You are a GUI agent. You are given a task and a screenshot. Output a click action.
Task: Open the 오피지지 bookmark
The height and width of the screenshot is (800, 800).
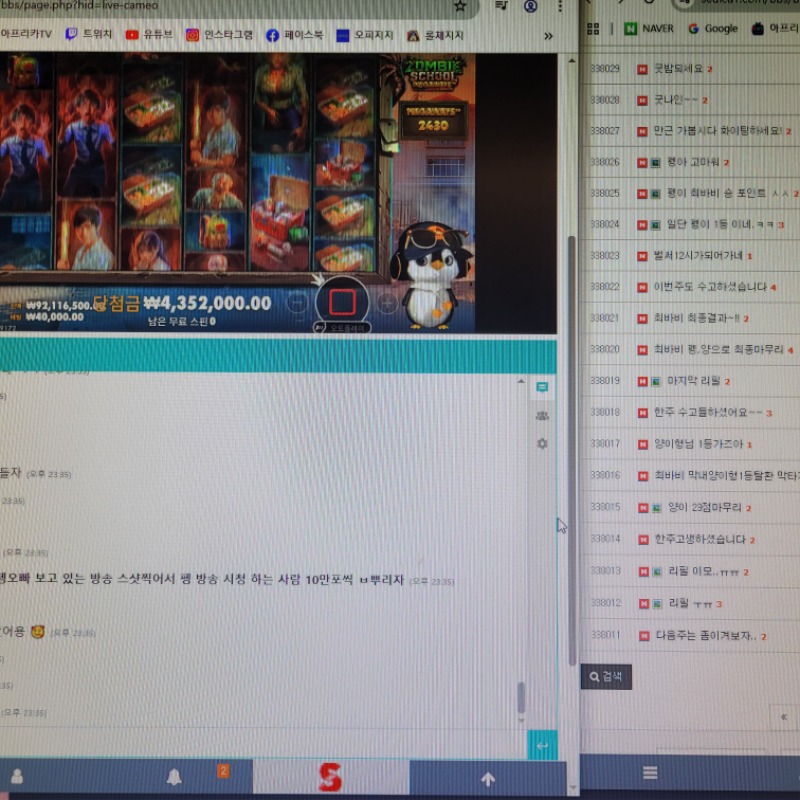365,35
